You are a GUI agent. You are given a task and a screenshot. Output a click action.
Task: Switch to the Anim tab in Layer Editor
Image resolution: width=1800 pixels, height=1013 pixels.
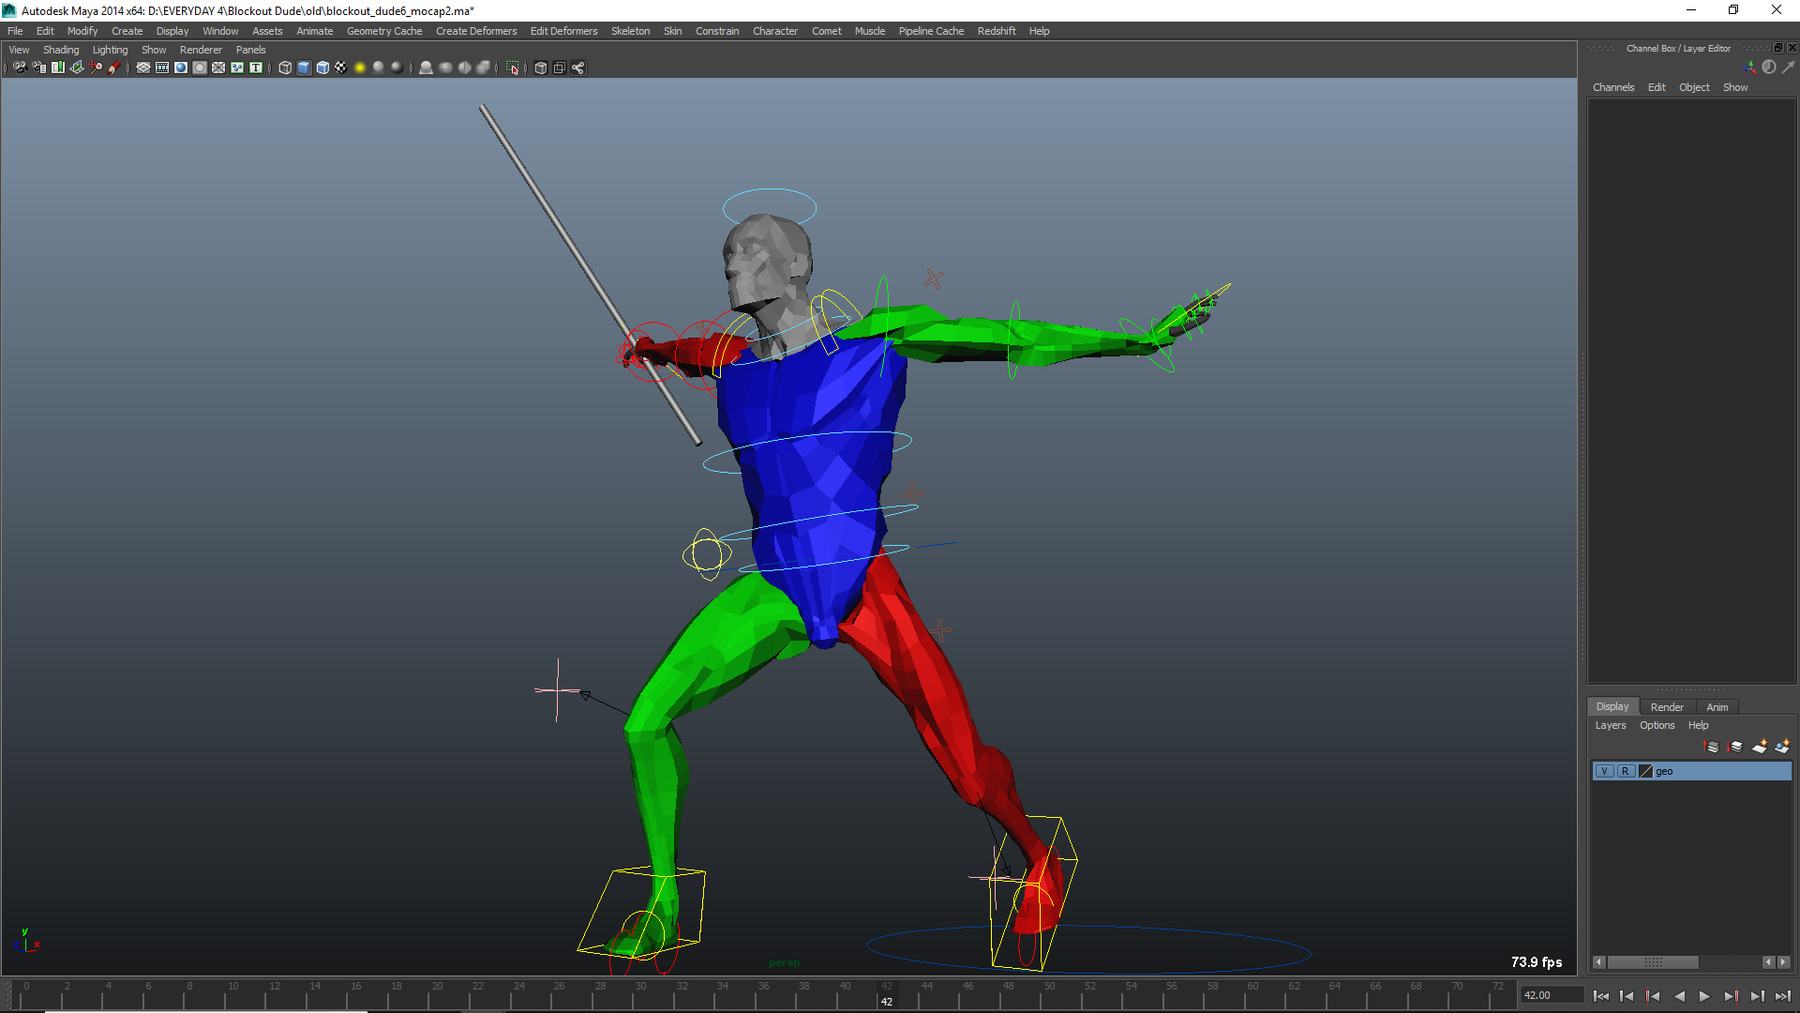tap(1717, 707)
